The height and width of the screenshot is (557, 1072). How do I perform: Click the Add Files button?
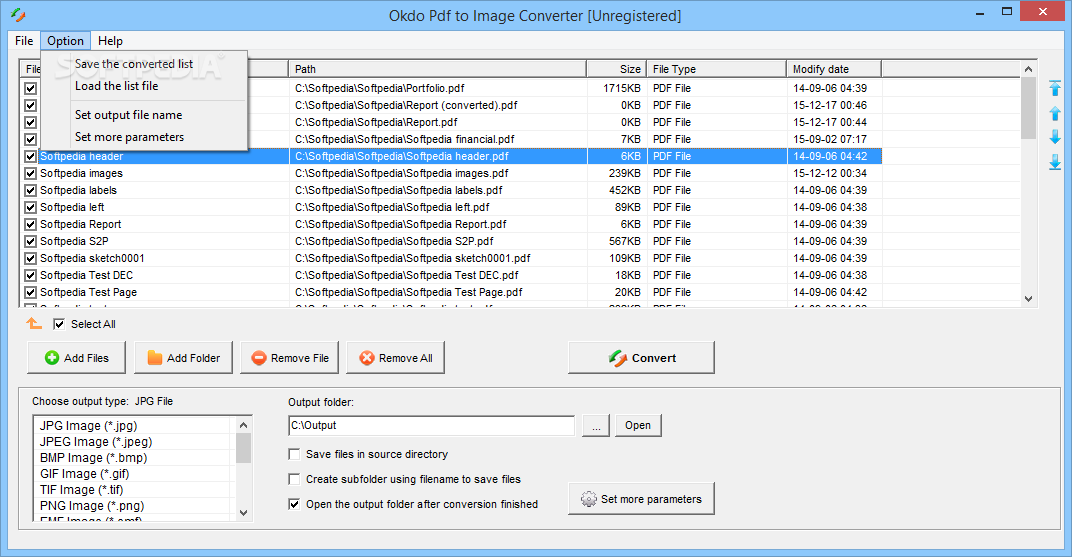pyautogui.click(x=77, y=357)
